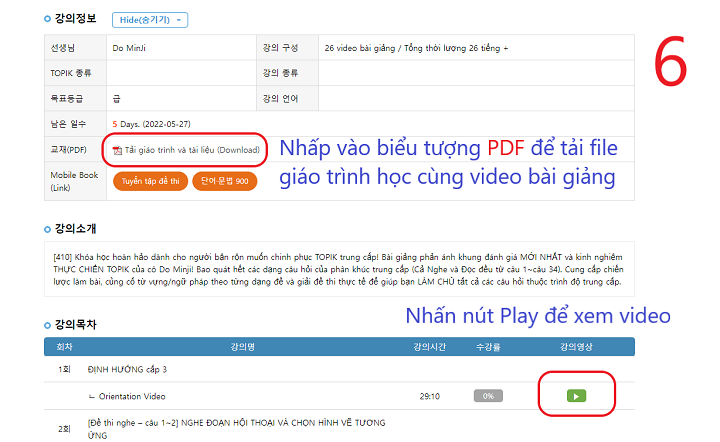Click the sub-item arrow before Orientation Video

click(x=91, y=396)
